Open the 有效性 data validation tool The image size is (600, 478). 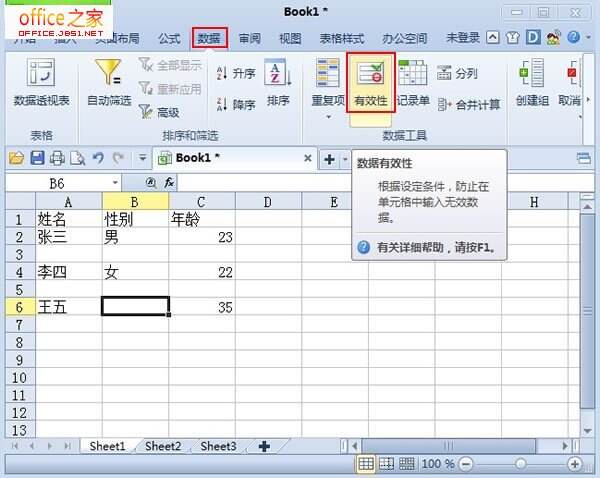pyautogui.click(x=370, y=83)
